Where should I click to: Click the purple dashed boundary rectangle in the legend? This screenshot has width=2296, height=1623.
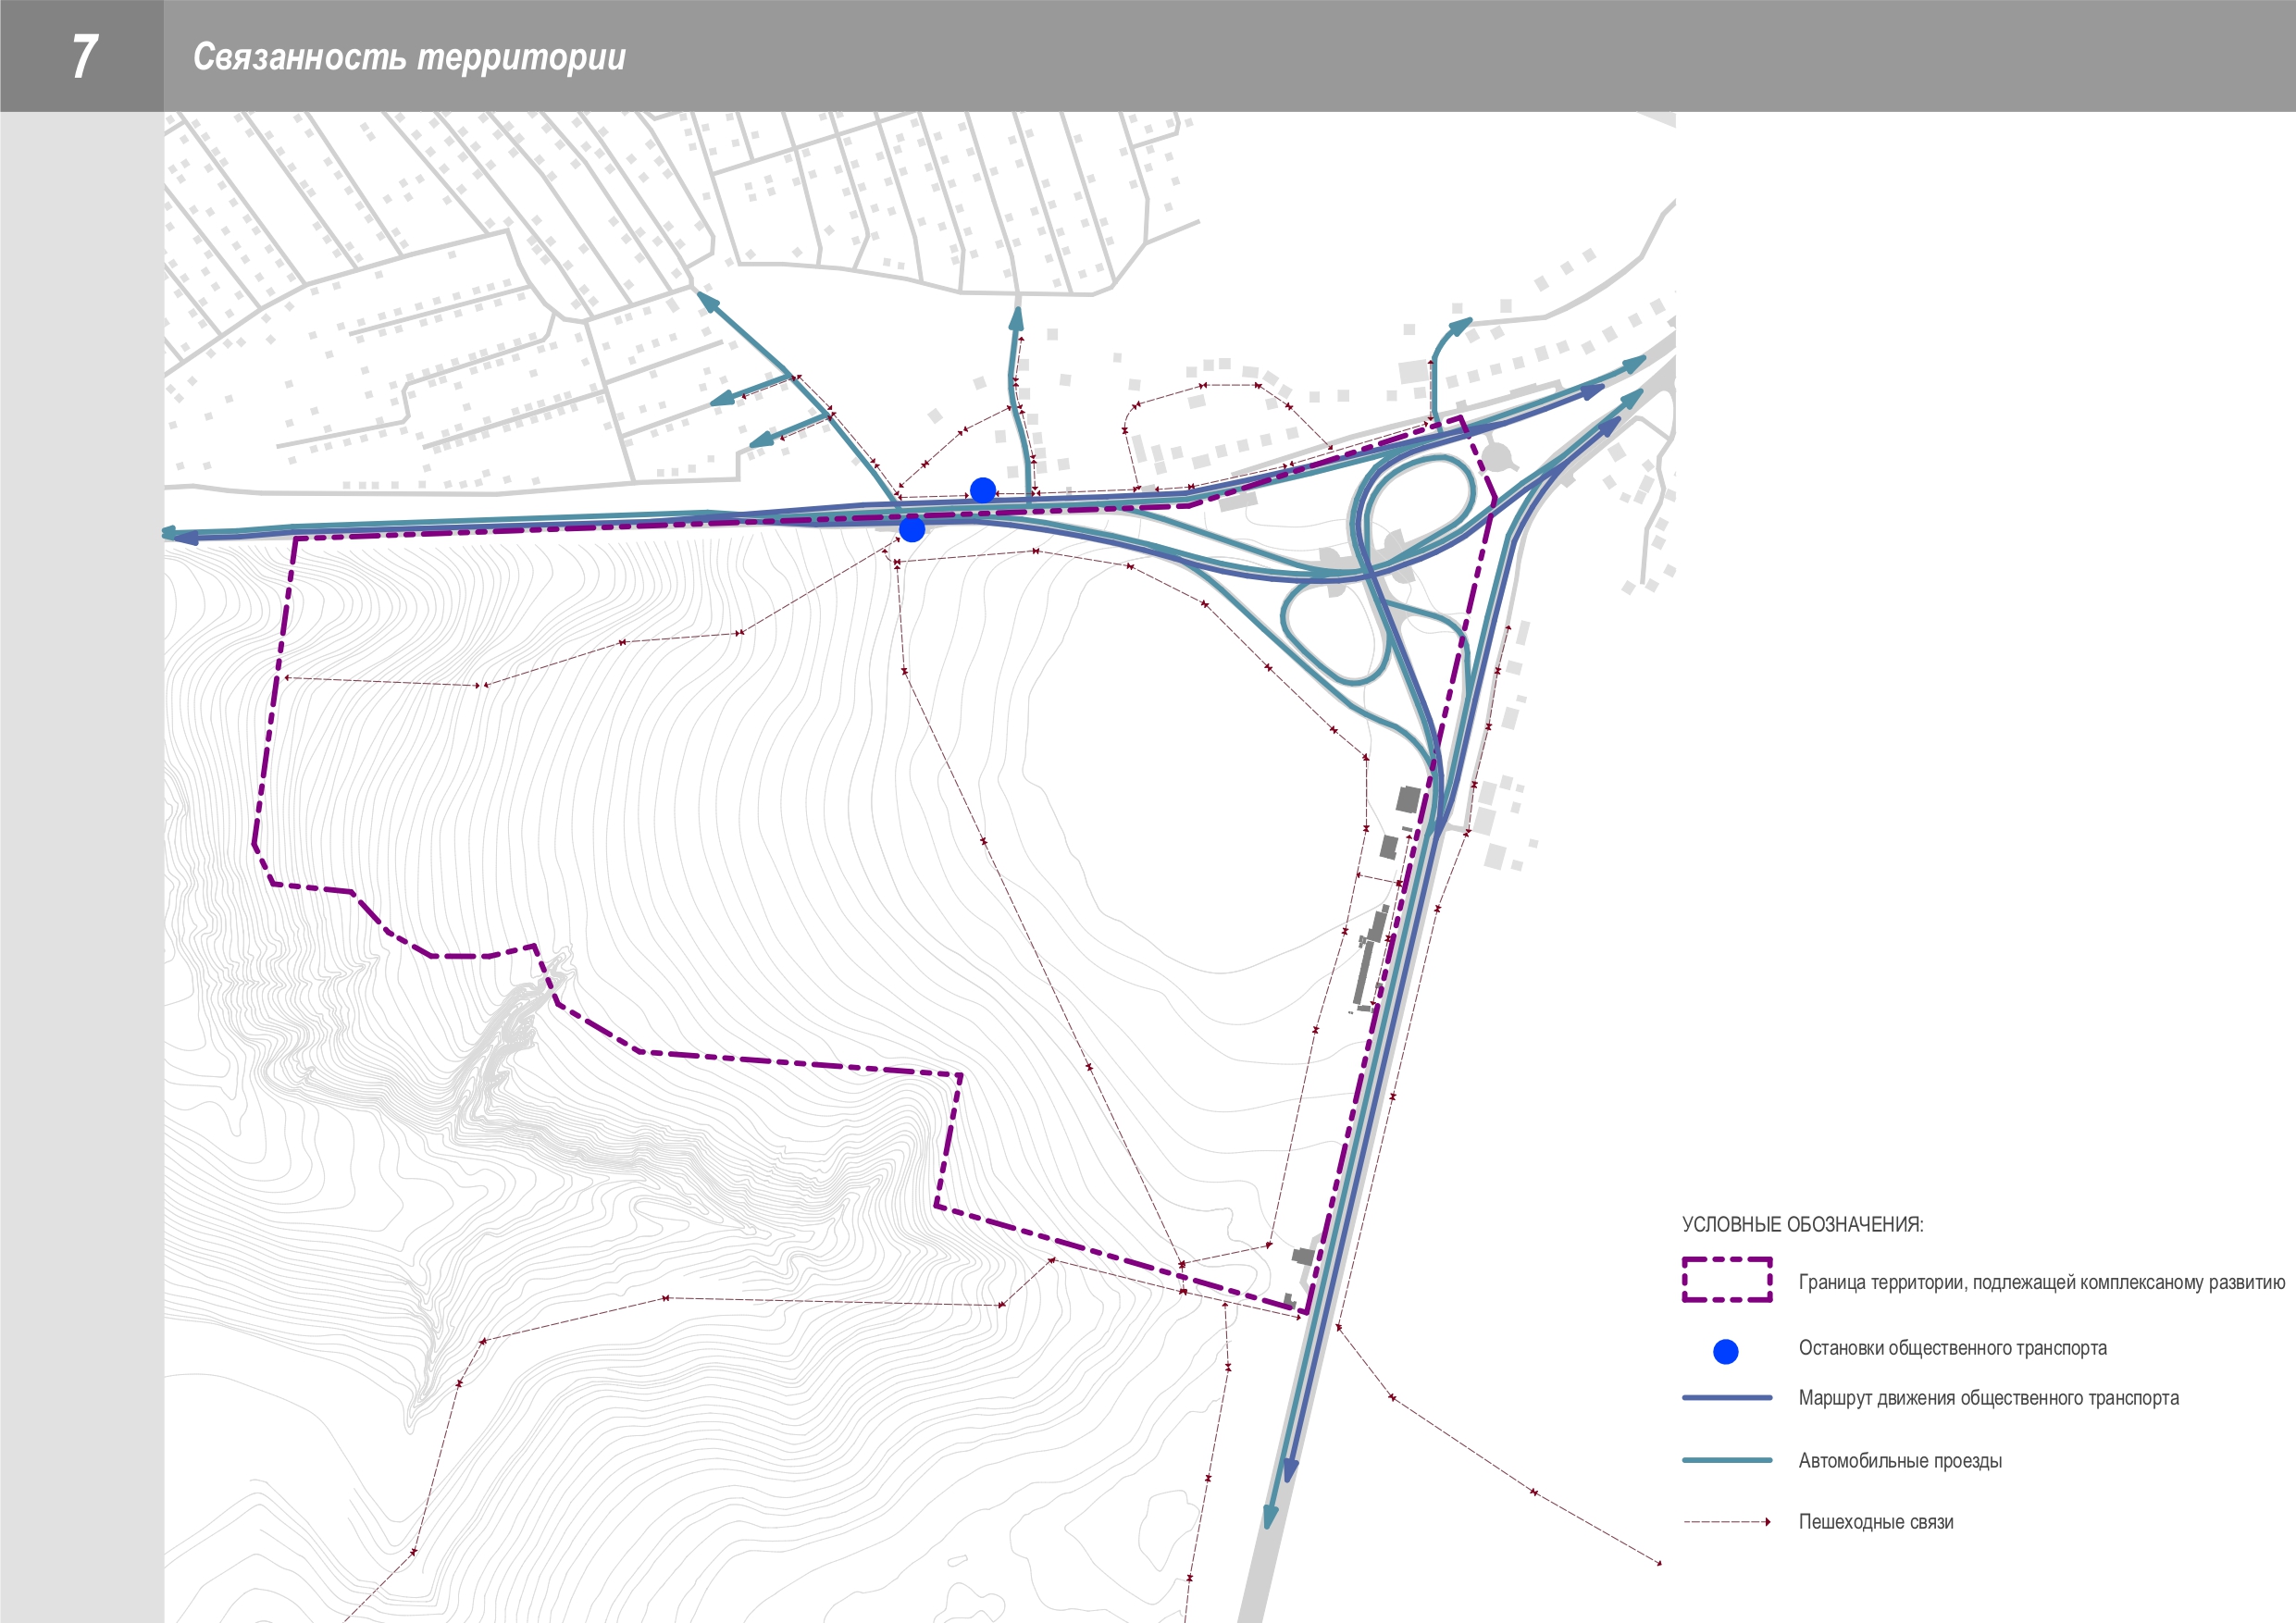point(1726,1280)
